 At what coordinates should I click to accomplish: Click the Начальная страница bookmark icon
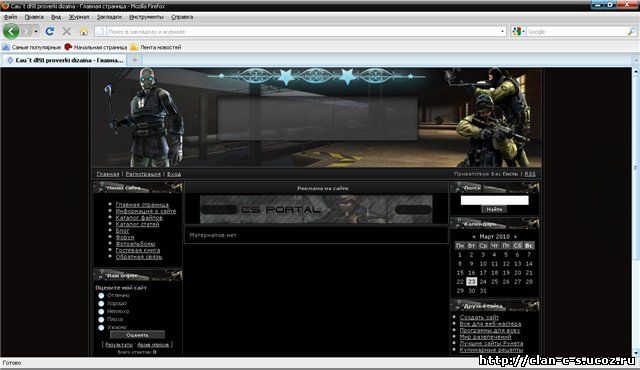point(68,47)
